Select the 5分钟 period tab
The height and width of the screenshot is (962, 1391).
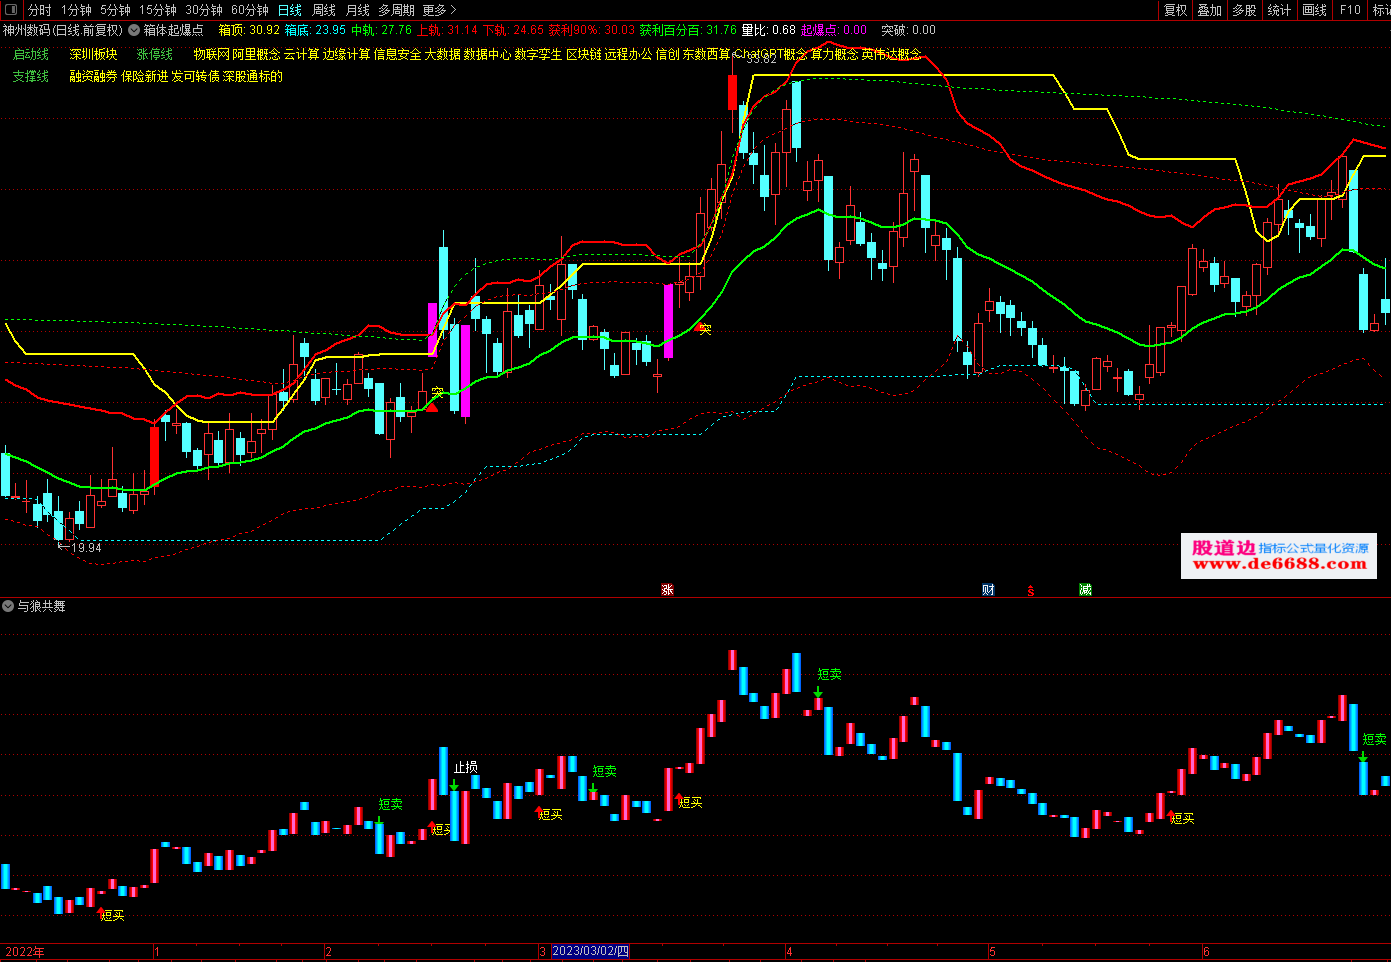(x=115, y=10)
